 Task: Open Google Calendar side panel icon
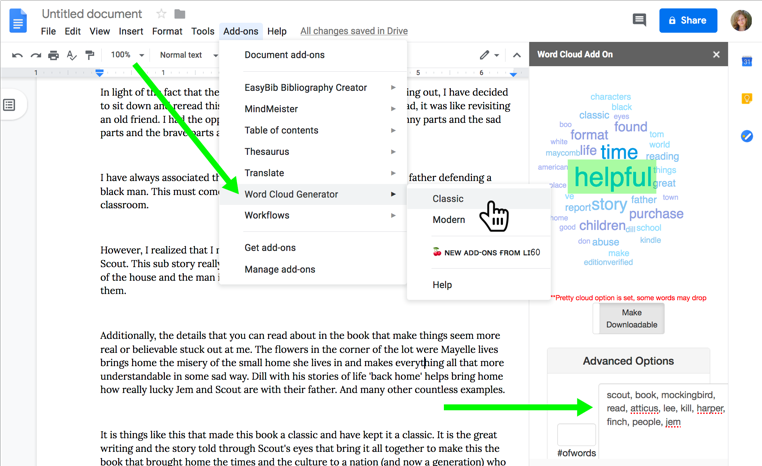[x=747, y=62]
